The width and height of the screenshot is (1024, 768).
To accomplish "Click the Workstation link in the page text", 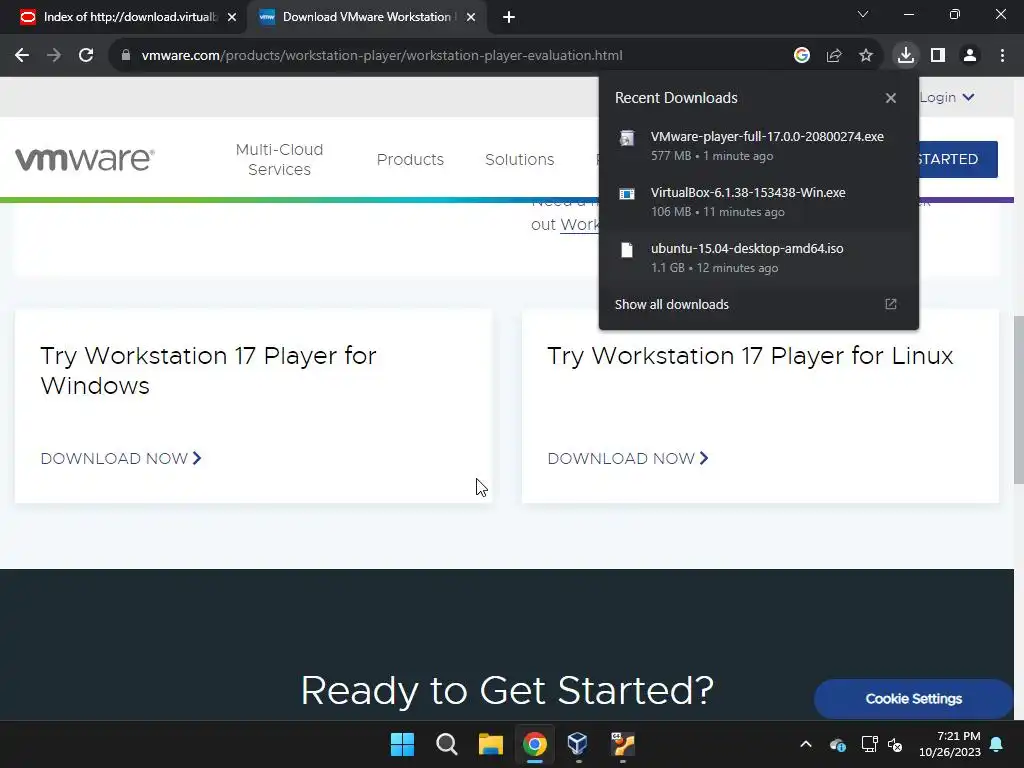I will 580,225.
